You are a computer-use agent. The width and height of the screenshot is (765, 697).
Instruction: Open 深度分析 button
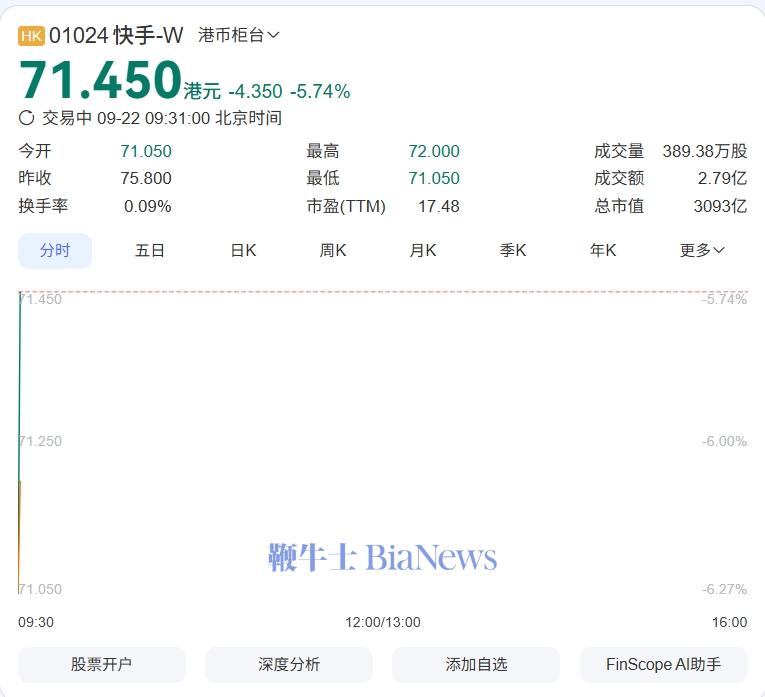tap(289, 664)
